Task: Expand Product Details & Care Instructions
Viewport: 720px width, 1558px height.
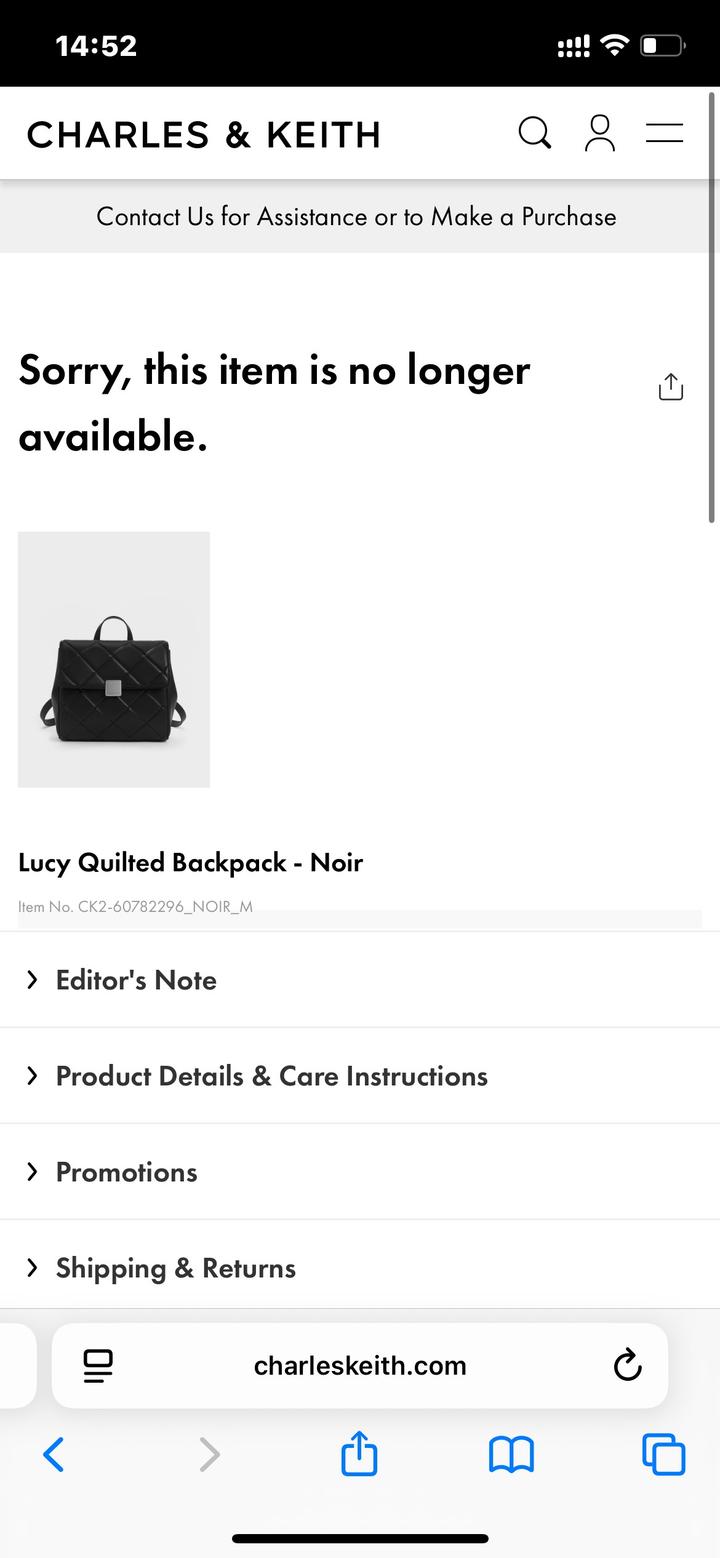Action: pyautogui.click(x=271, y=1076)
